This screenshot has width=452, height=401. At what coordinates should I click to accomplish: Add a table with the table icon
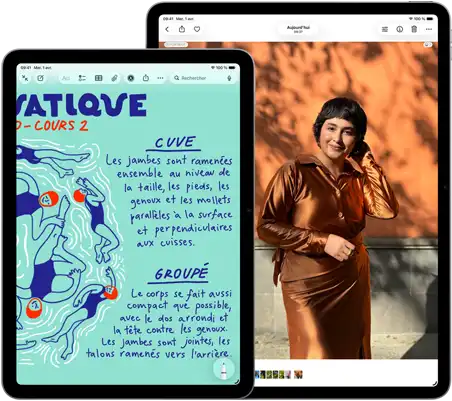[x=98, y=78]
